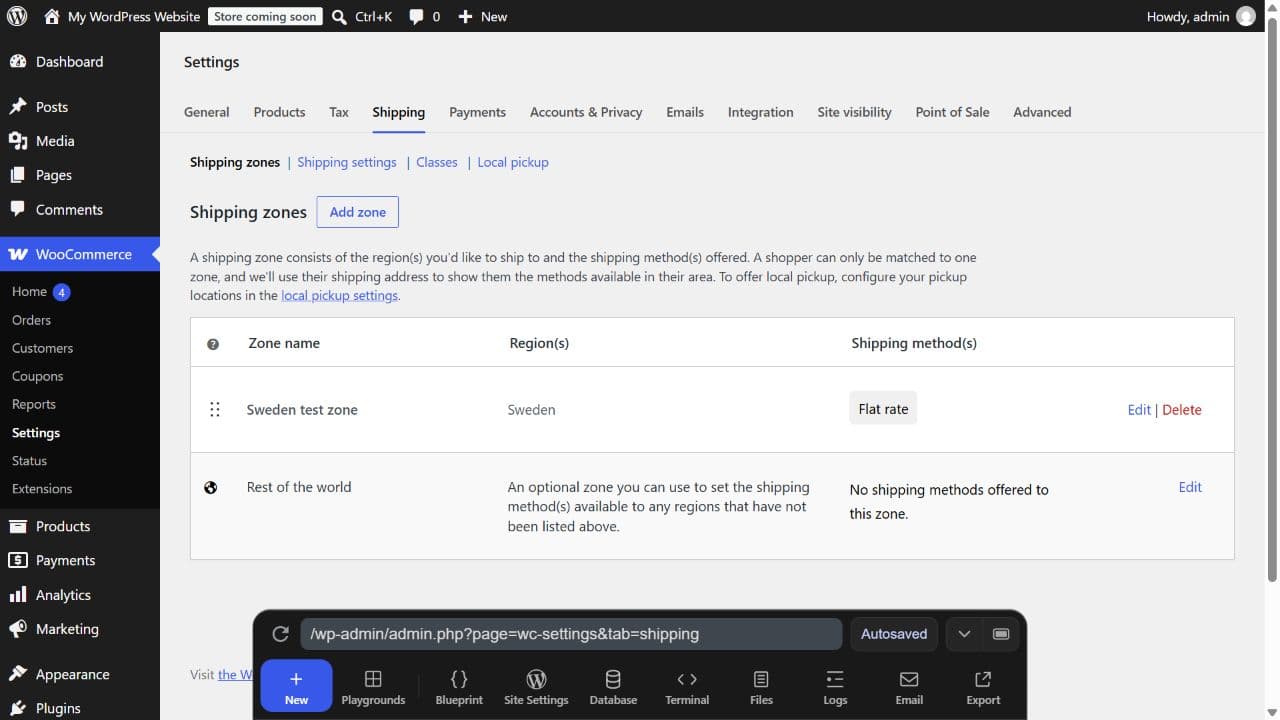Create a new Playground with New button

click(x=296, y=686)
